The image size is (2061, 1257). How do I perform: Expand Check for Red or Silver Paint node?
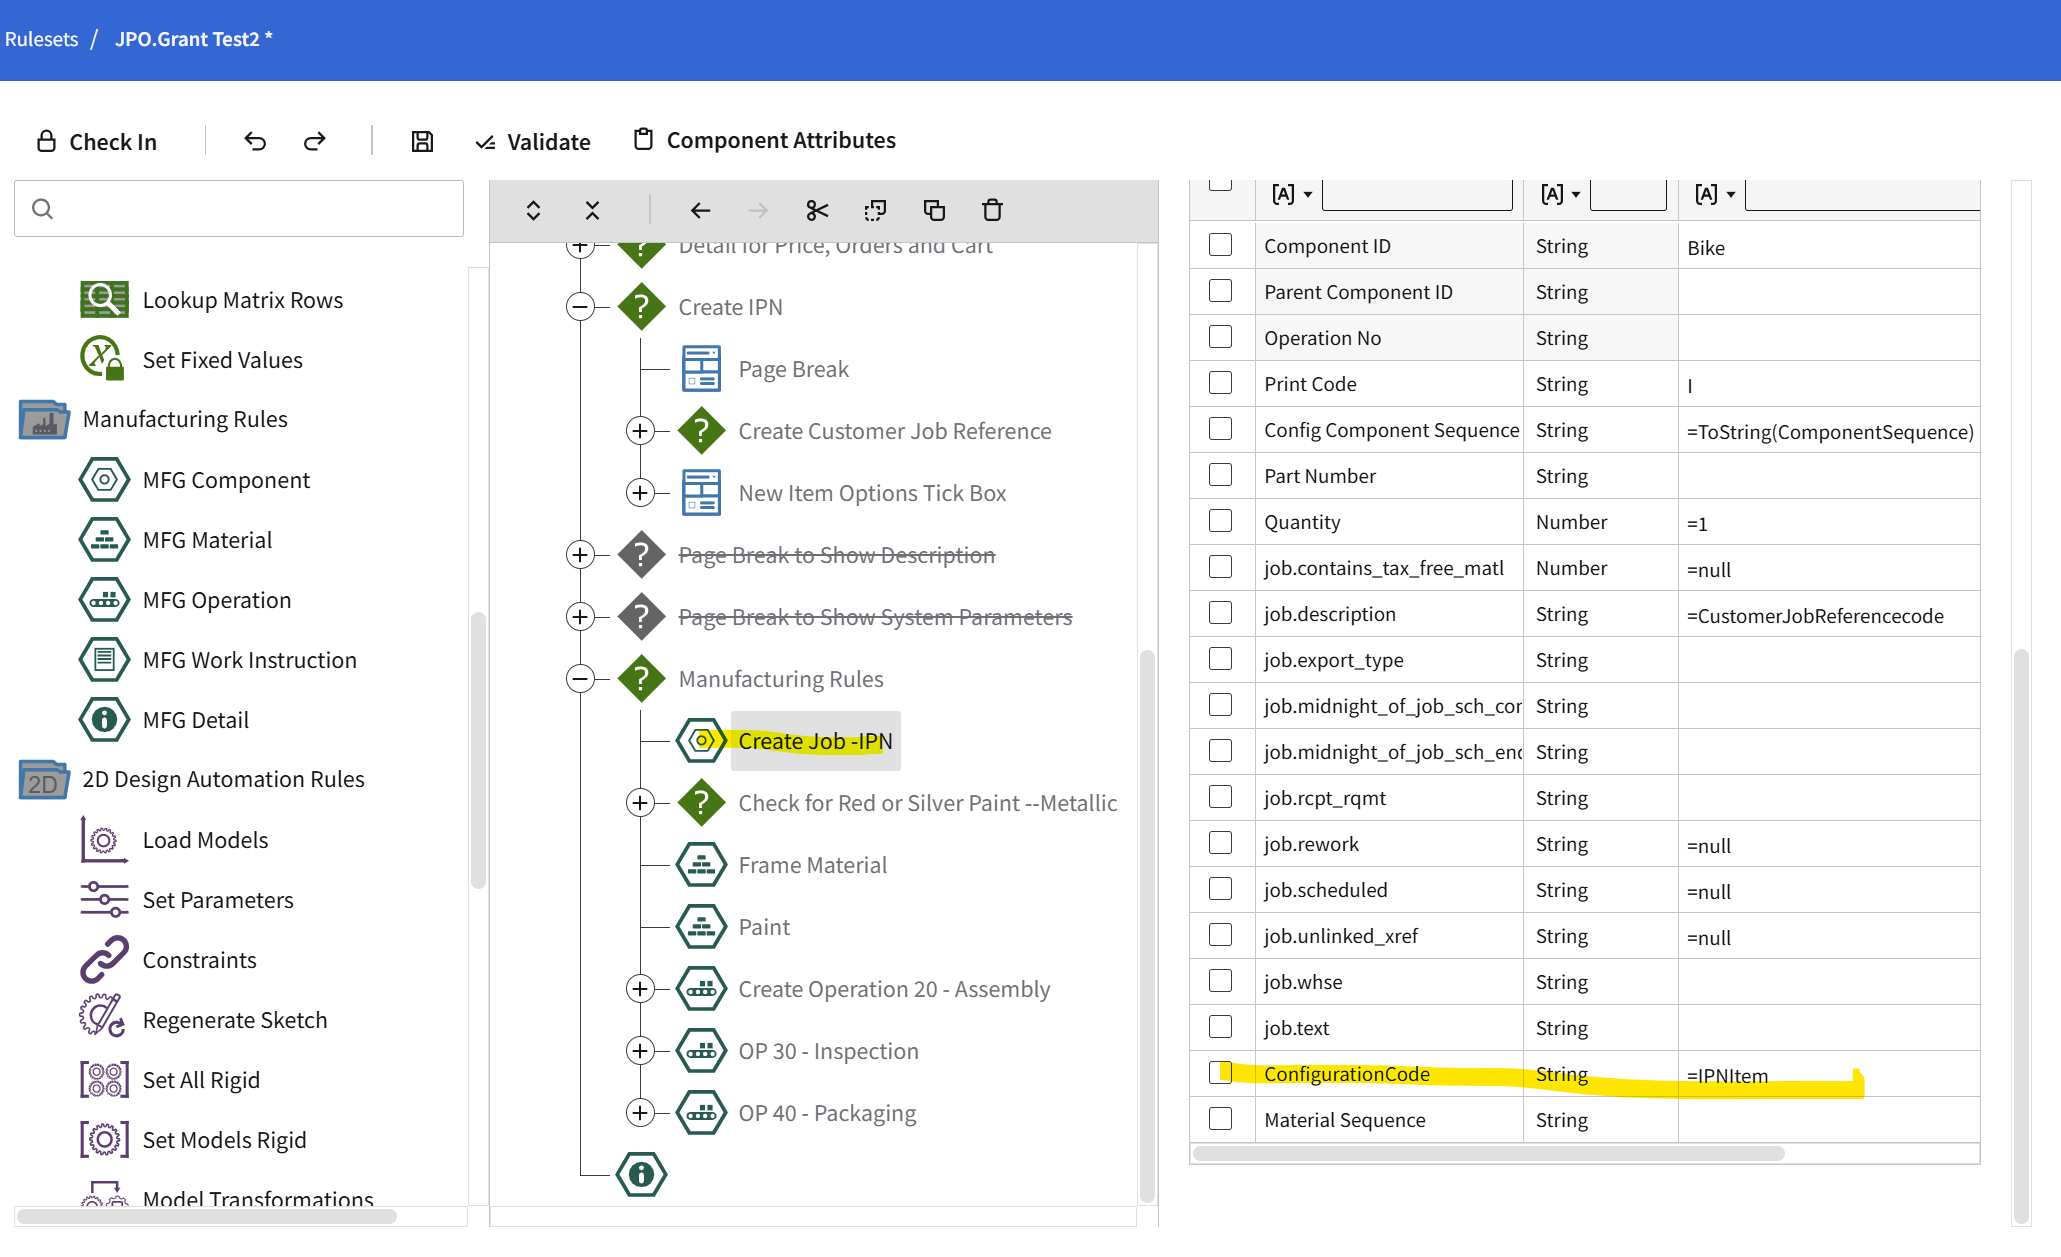[x=640, y=803]
